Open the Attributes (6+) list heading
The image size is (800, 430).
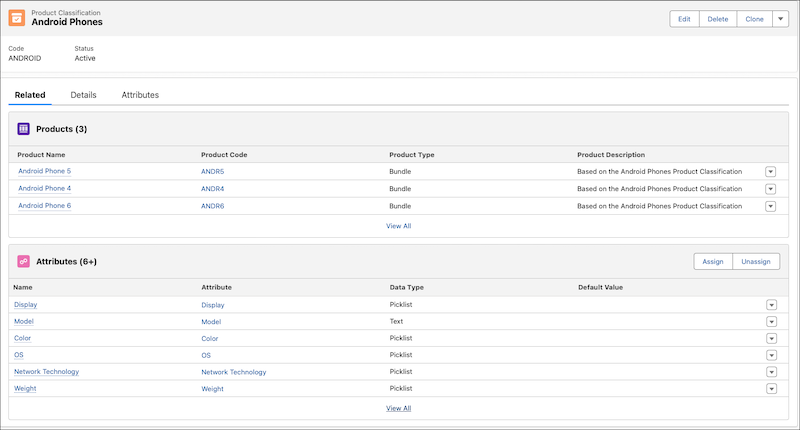click(66, 262)
